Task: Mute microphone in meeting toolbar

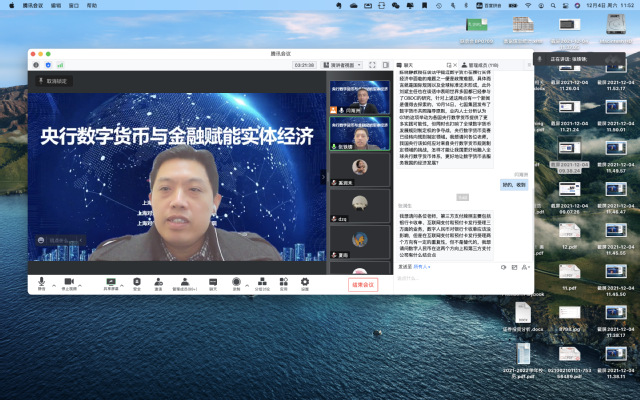Action: pos(41,283)
